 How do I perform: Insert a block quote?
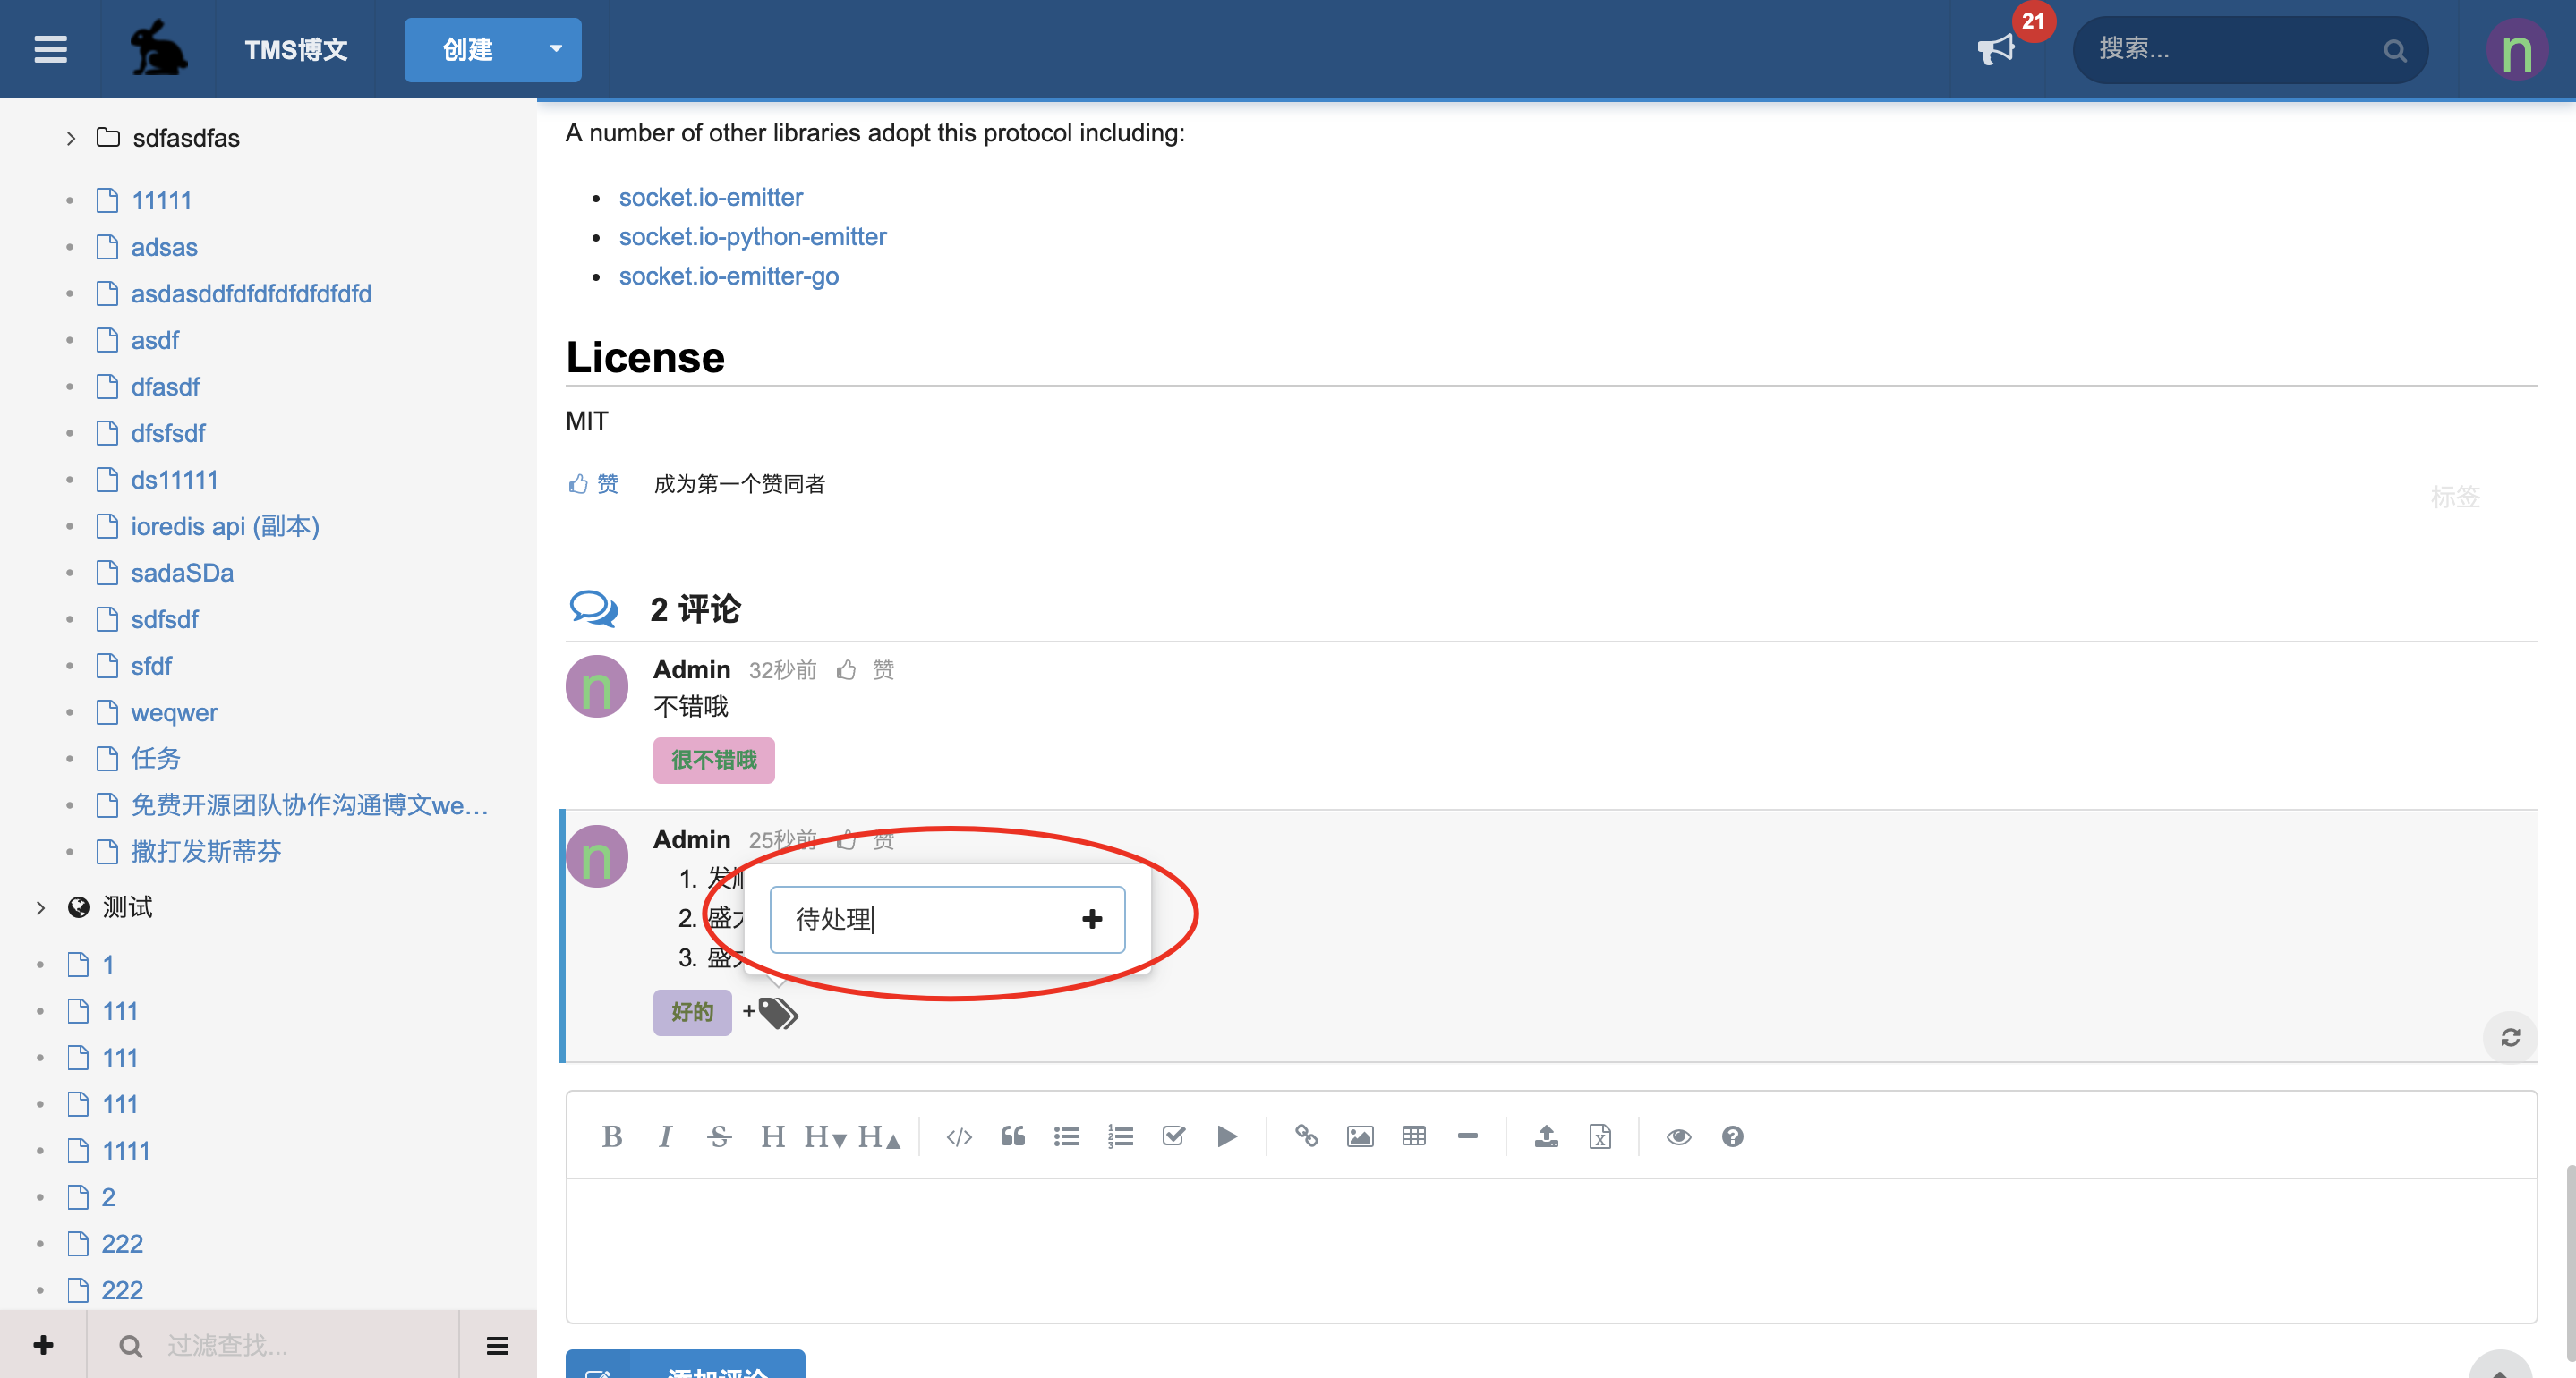point(1012,1136)
